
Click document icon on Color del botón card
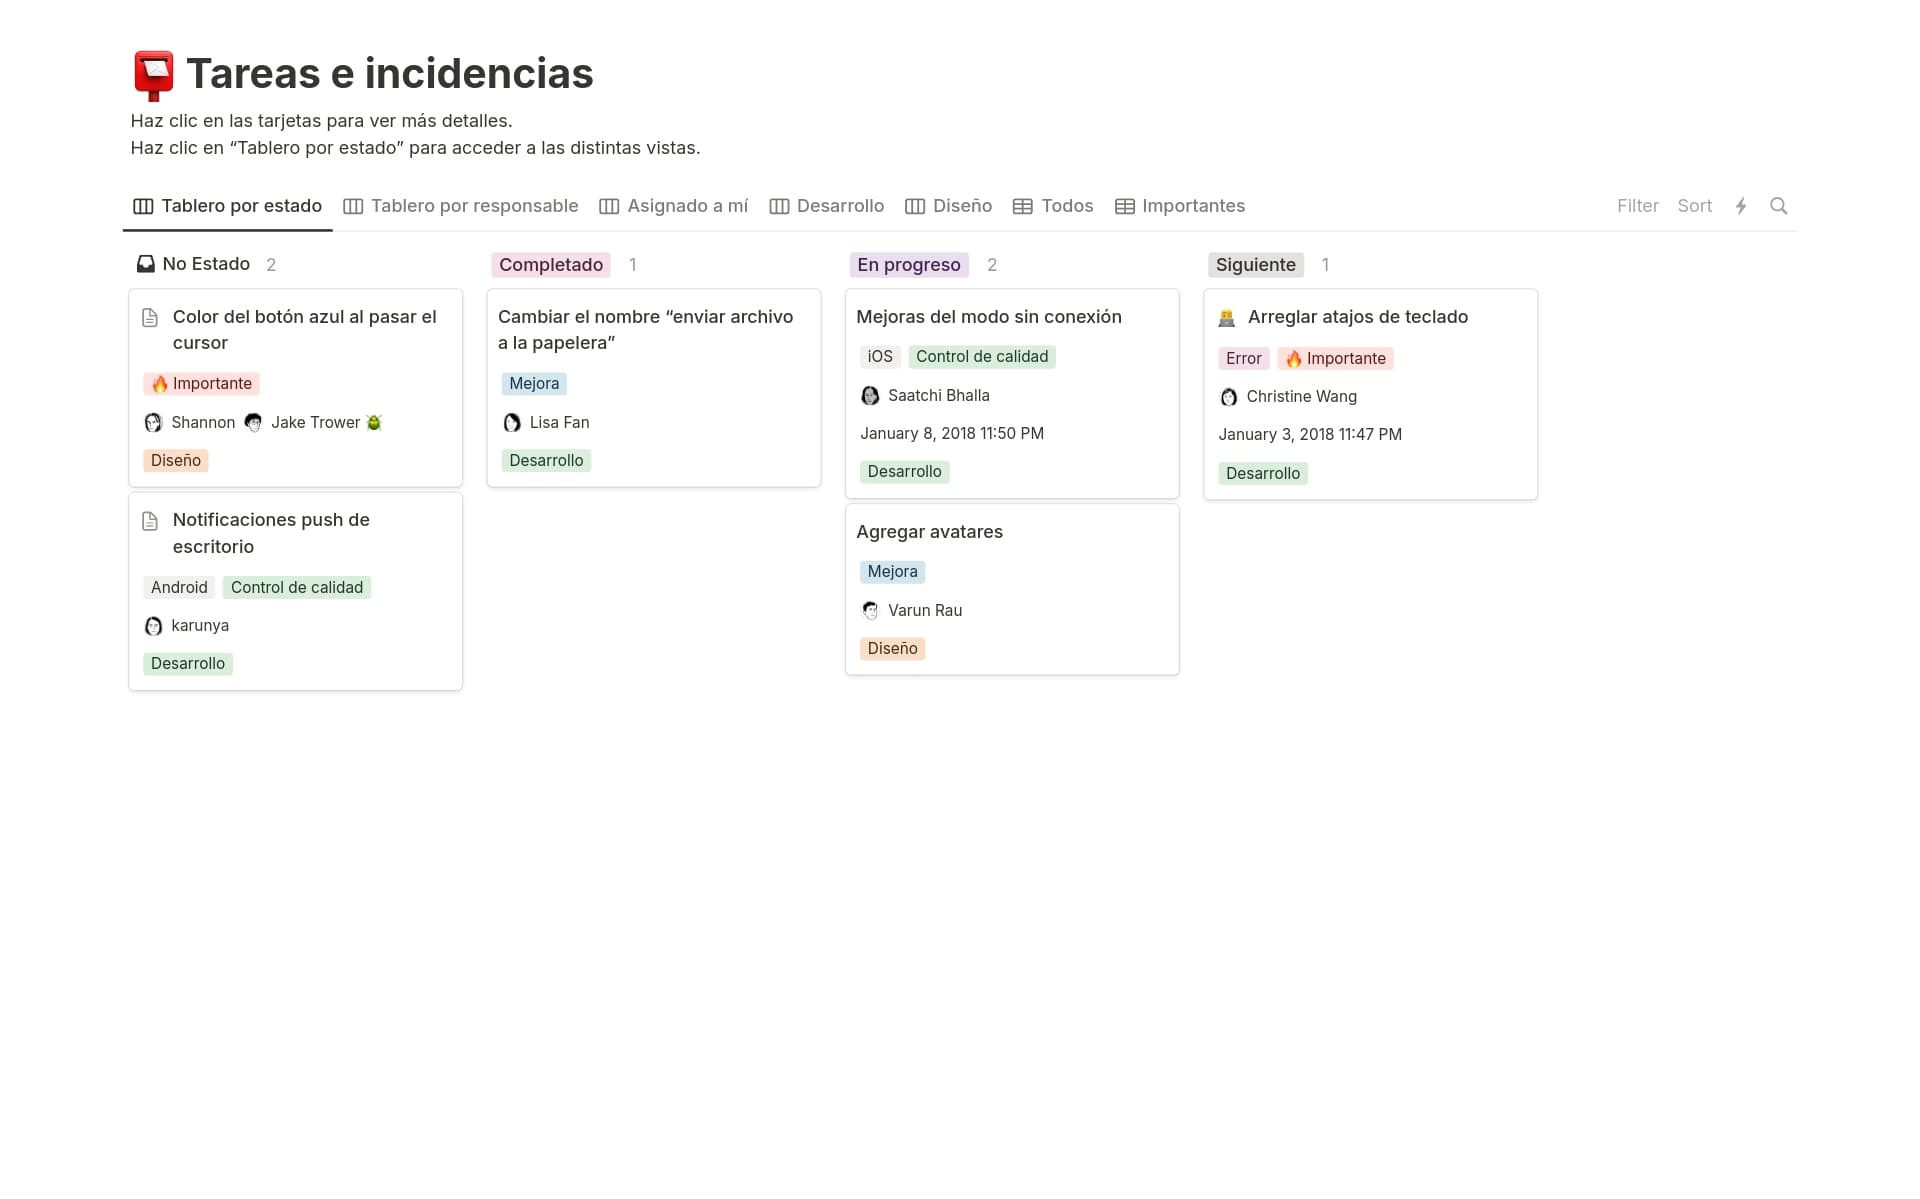coord(150,318)
